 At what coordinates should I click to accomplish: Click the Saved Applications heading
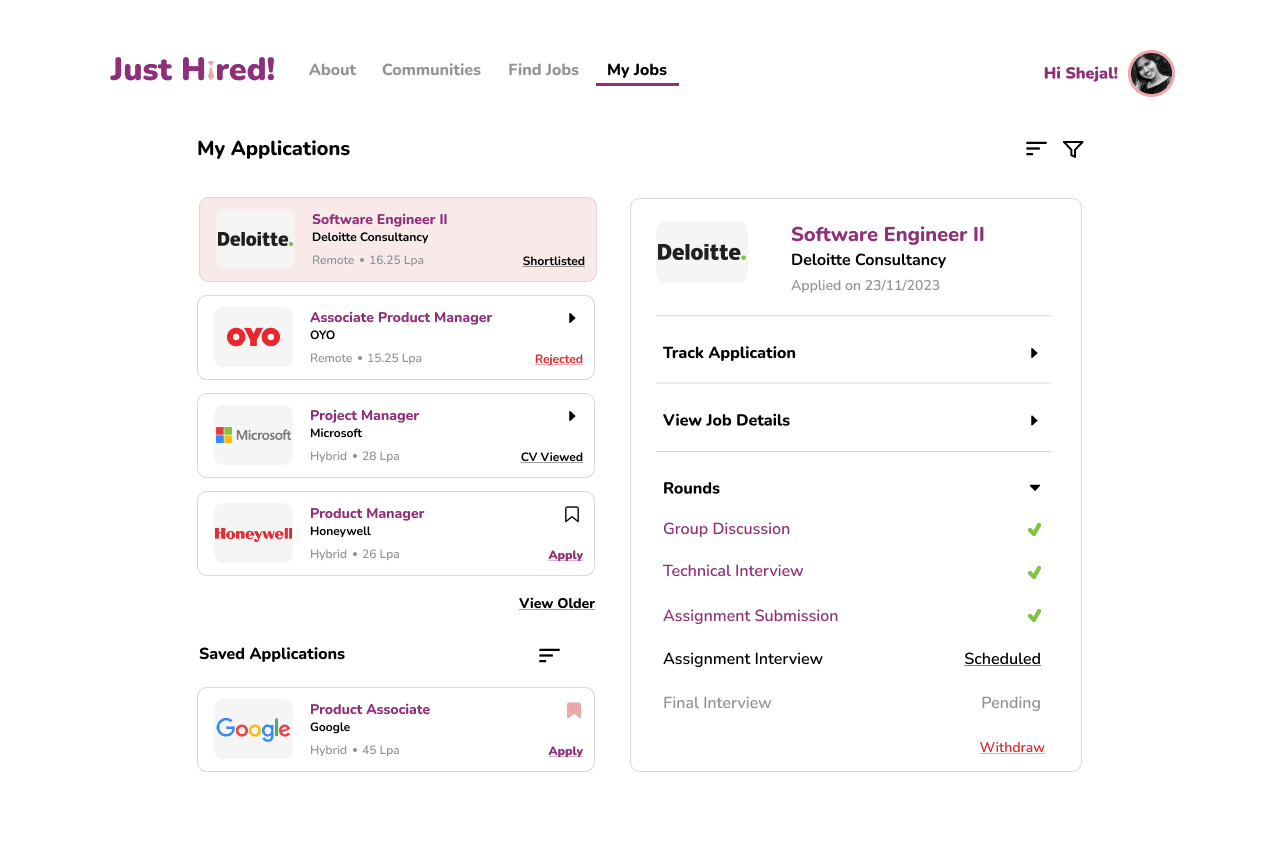point(272,654)
